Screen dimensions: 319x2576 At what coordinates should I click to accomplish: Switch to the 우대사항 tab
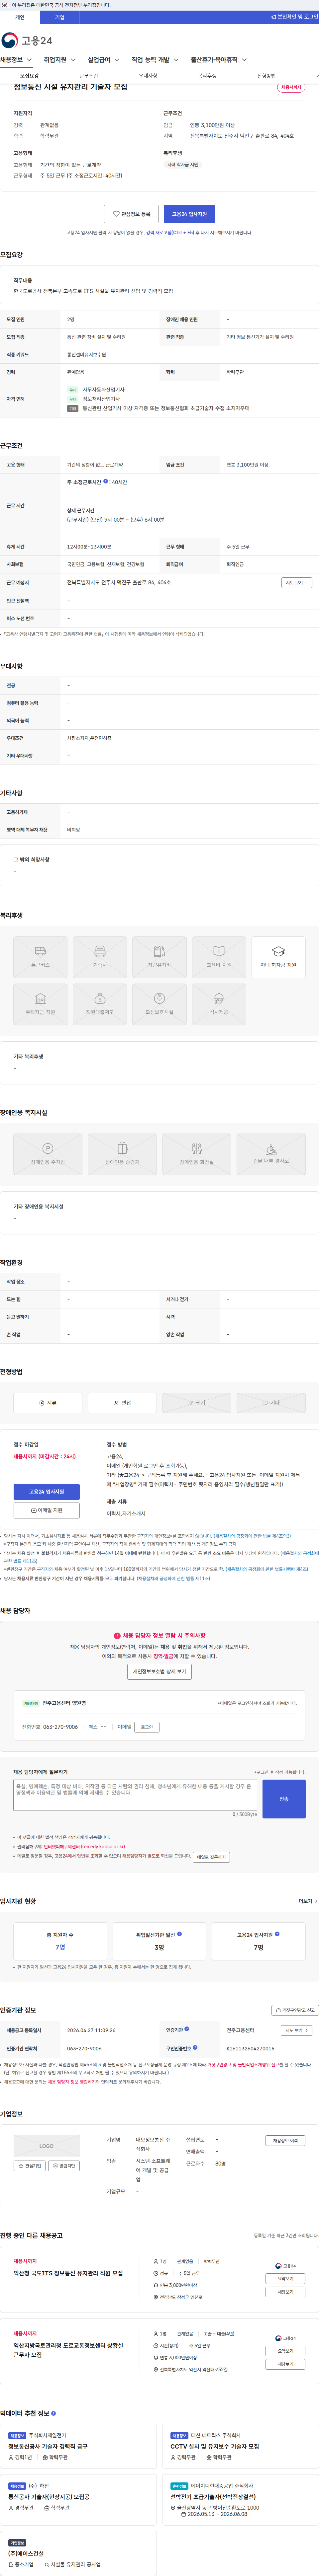click(148, 76)
